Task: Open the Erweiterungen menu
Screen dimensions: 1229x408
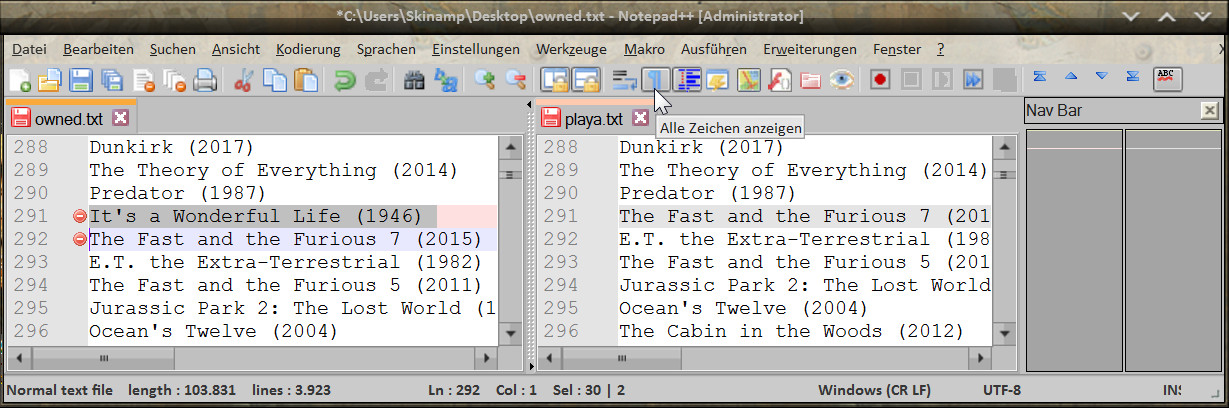Action: click(810, 49)
